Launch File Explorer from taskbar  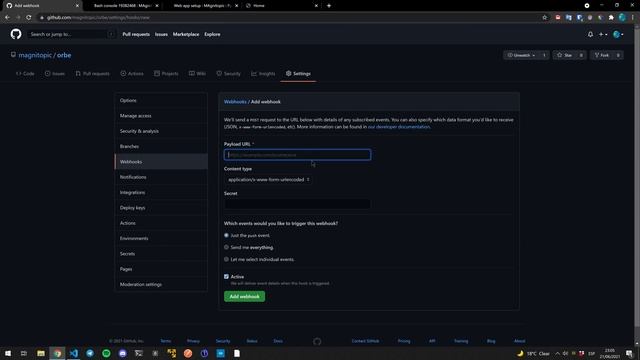pyautogui.click(x=41, y=353)
